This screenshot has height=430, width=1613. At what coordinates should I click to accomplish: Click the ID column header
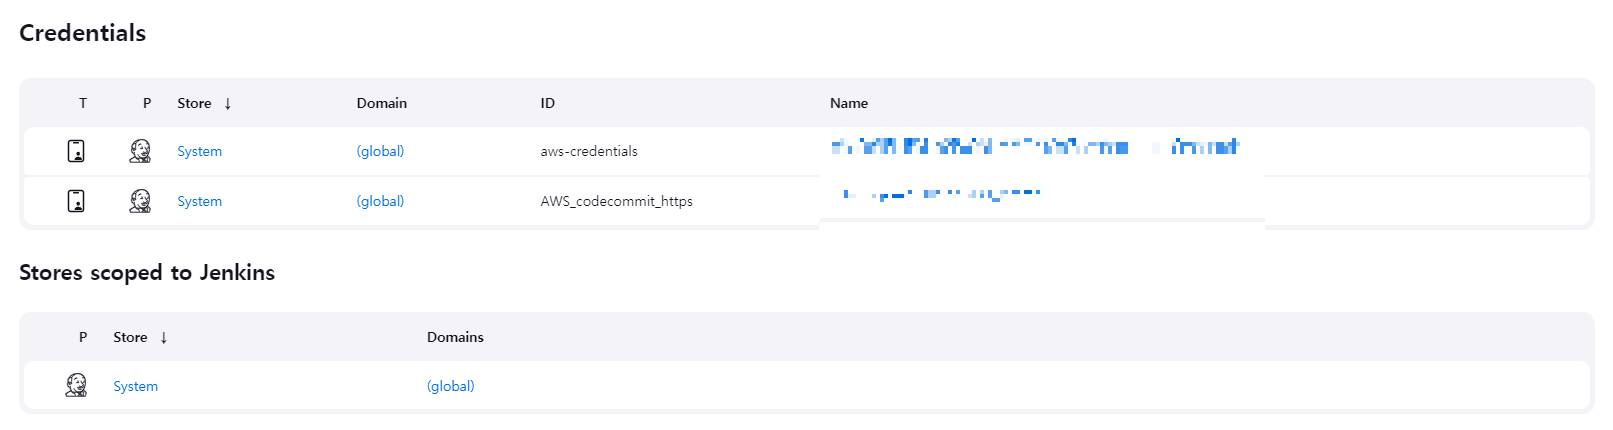tap(548, 103)
